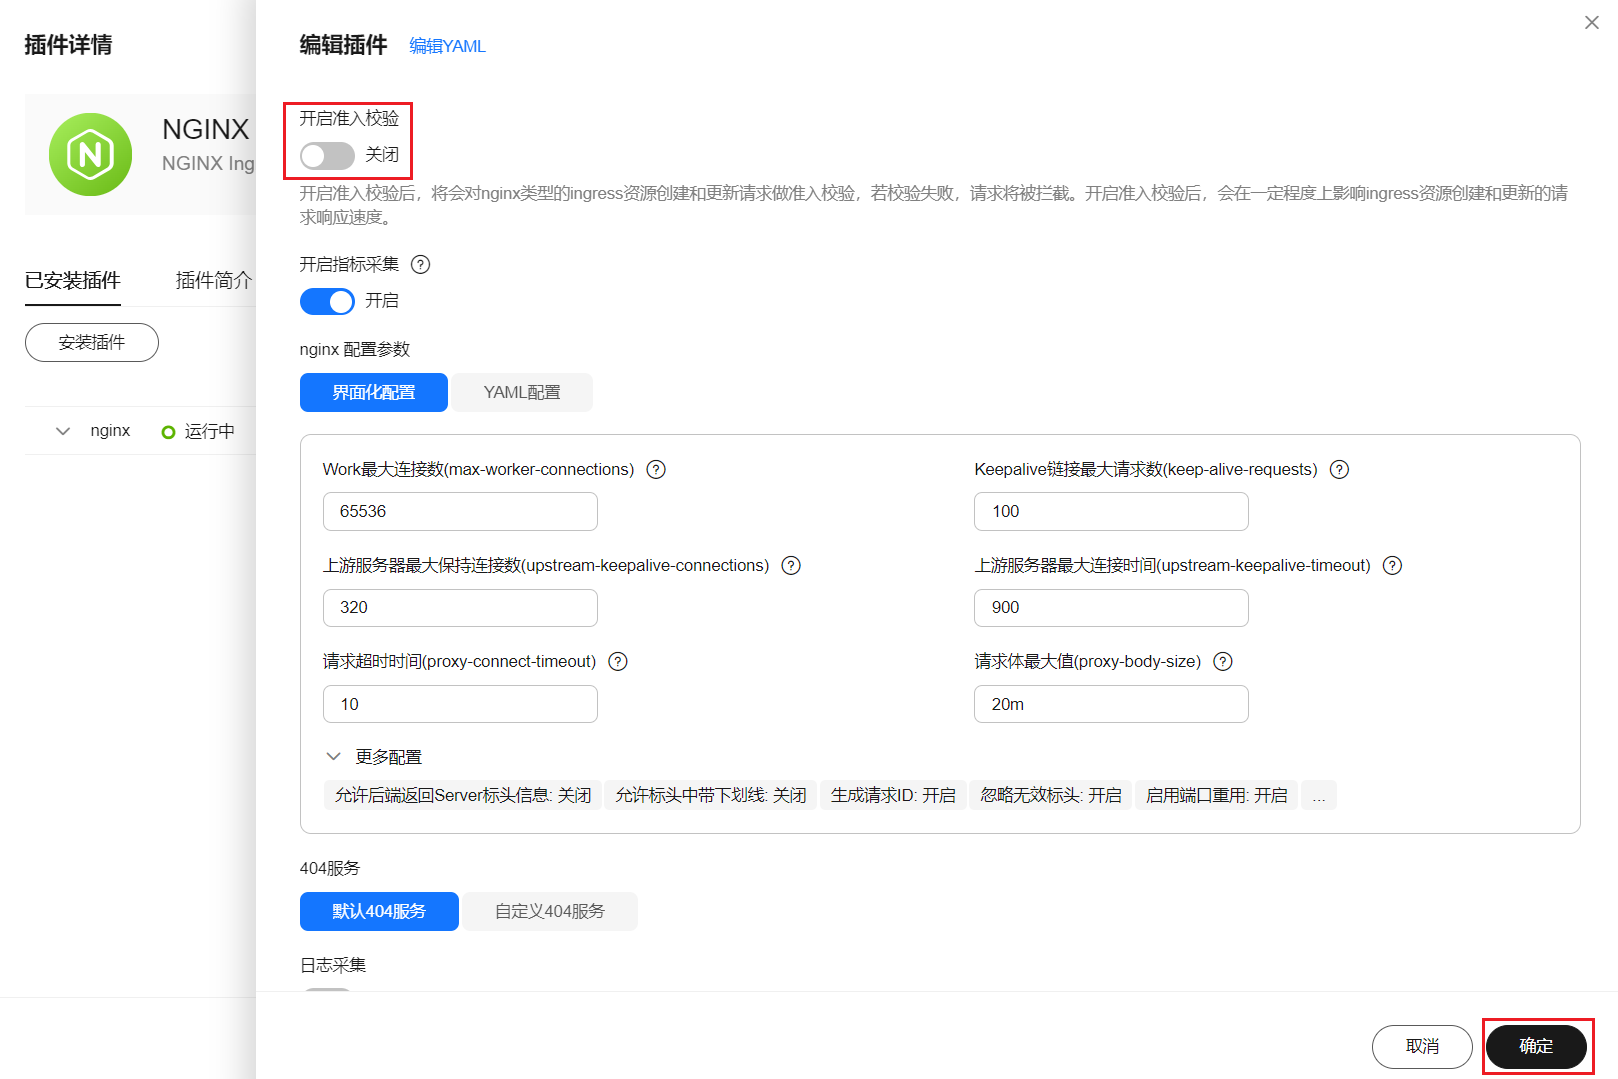Viewport: 1618px width, 1079px height.
Task: Edit the max-worker-connections field 65536
Action: 460,512
